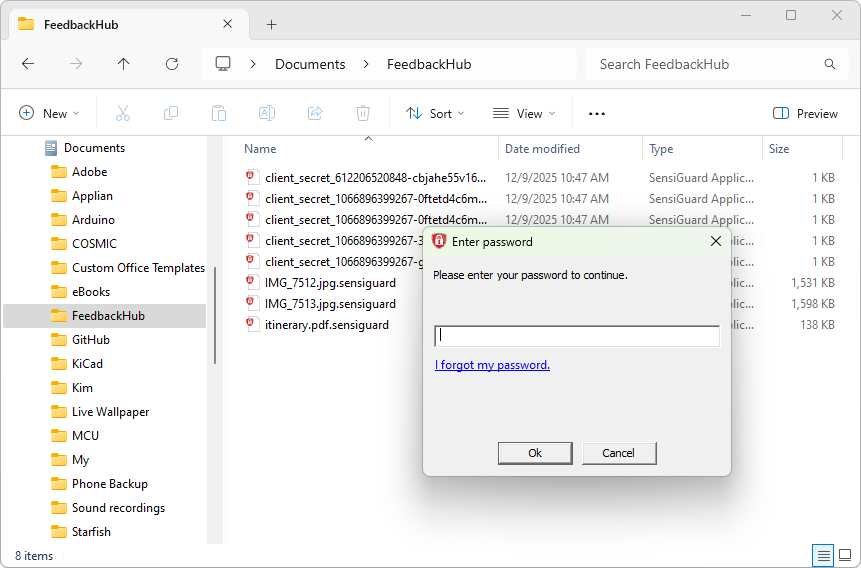Click the Cut scissors icon in toolbar

123,114
